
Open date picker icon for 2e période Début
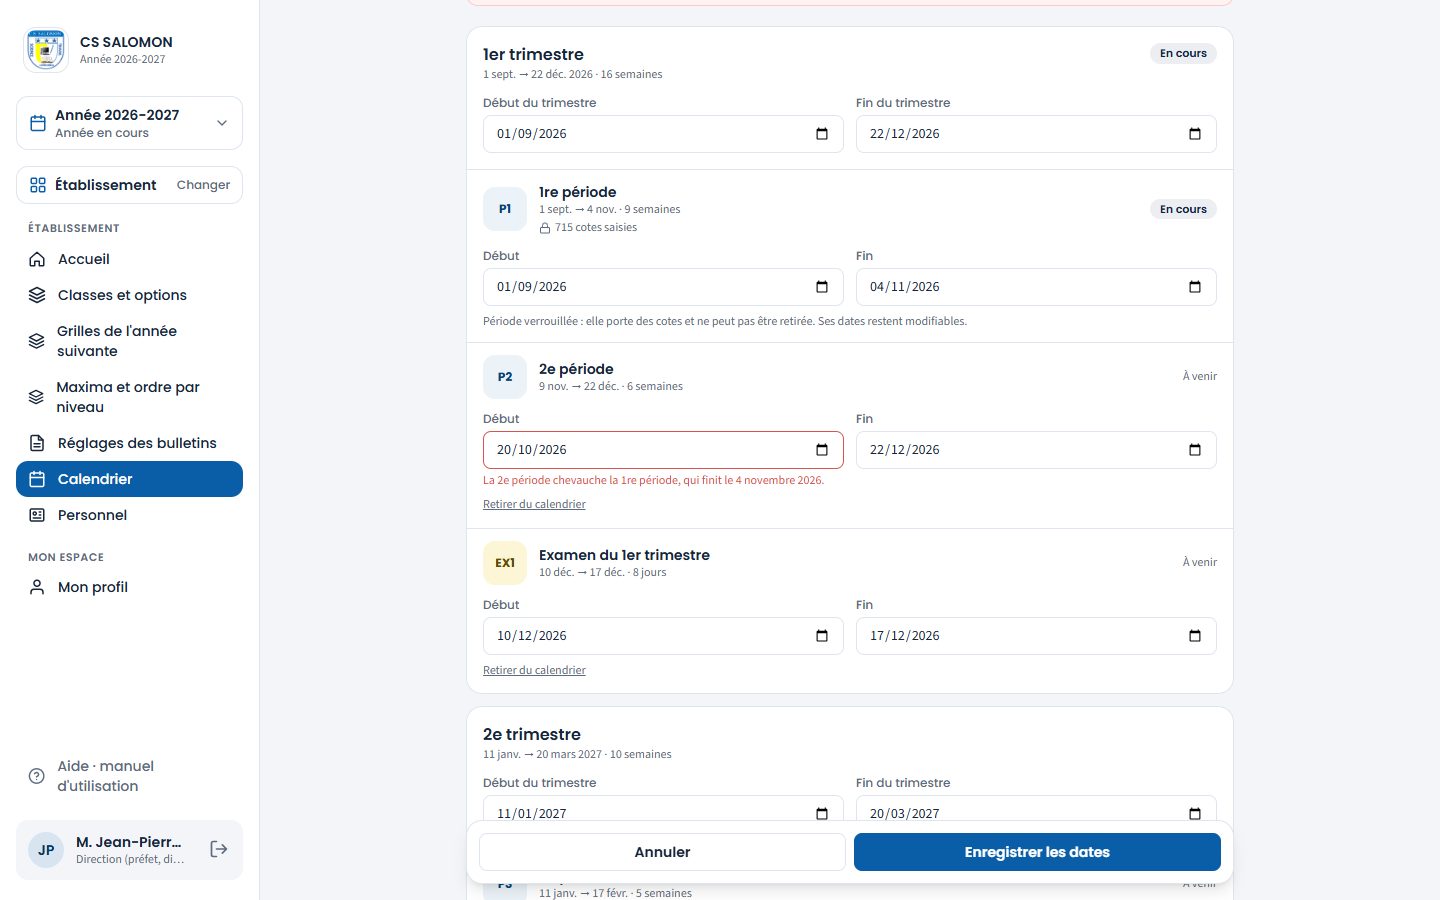[x=822, y=450]
